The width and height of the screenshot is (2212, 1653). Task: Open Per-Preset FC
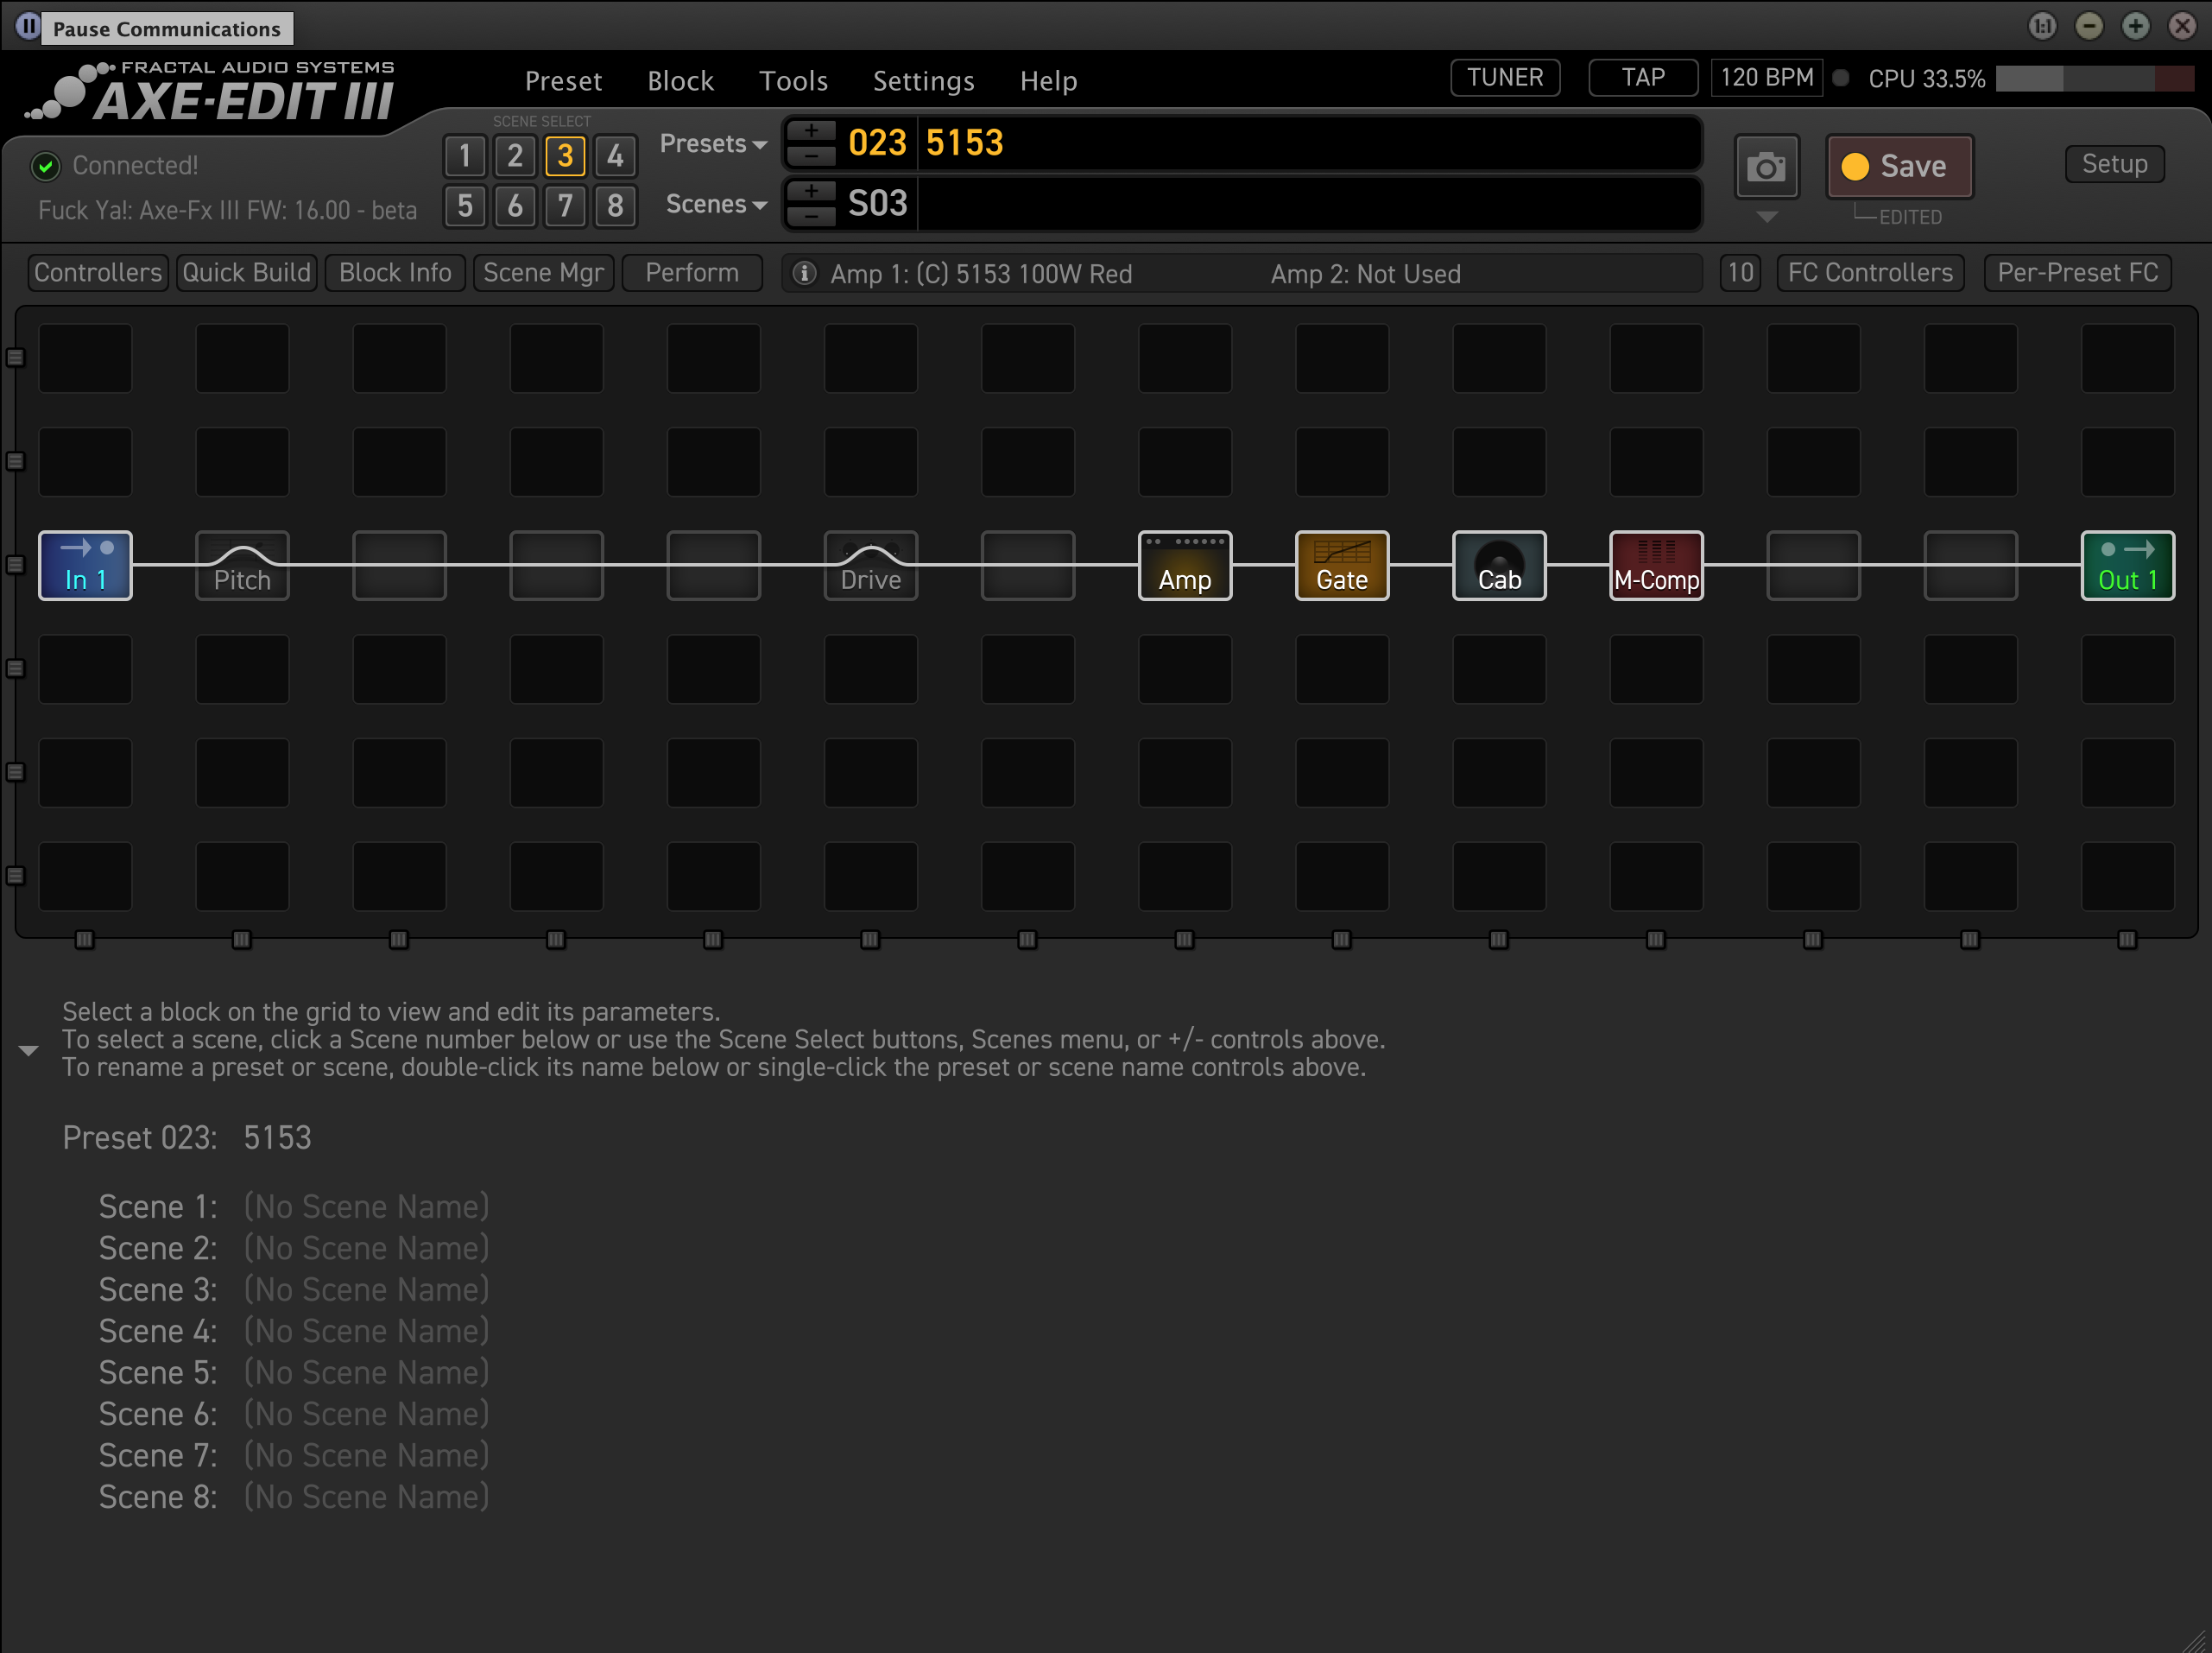coord(2077,273)
